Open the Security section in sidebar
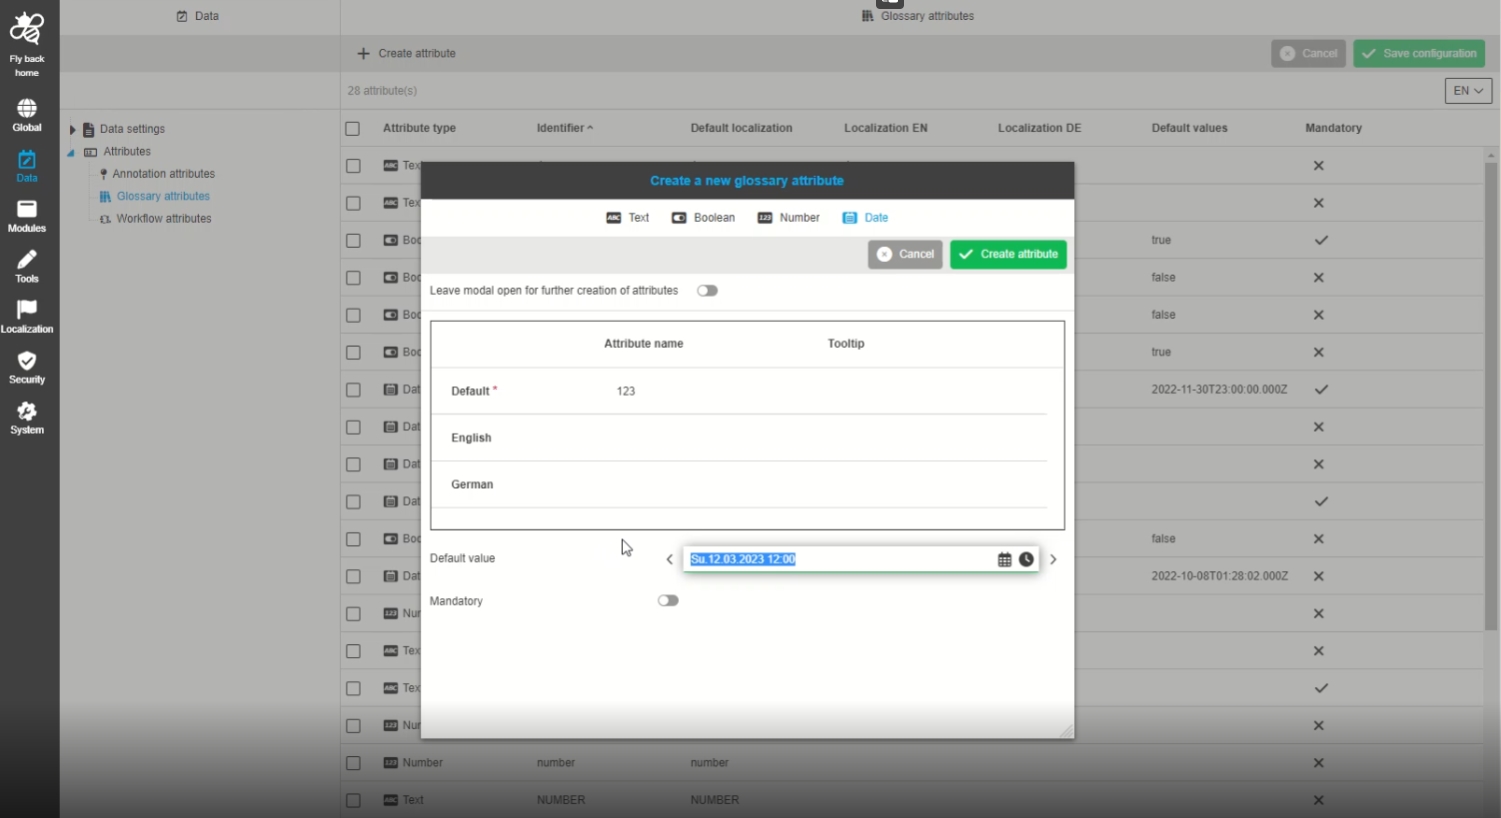Image resolution: width=1501 pixels, height=818 pixels. pyautogui.click(x=27, y=367)
